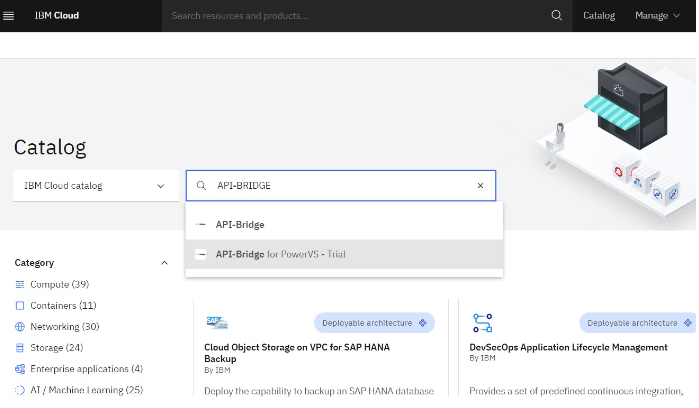Click the Category heading label
The width and height of the screenshot is (699, 408).
pyautogui.click(x=34, y=263)
